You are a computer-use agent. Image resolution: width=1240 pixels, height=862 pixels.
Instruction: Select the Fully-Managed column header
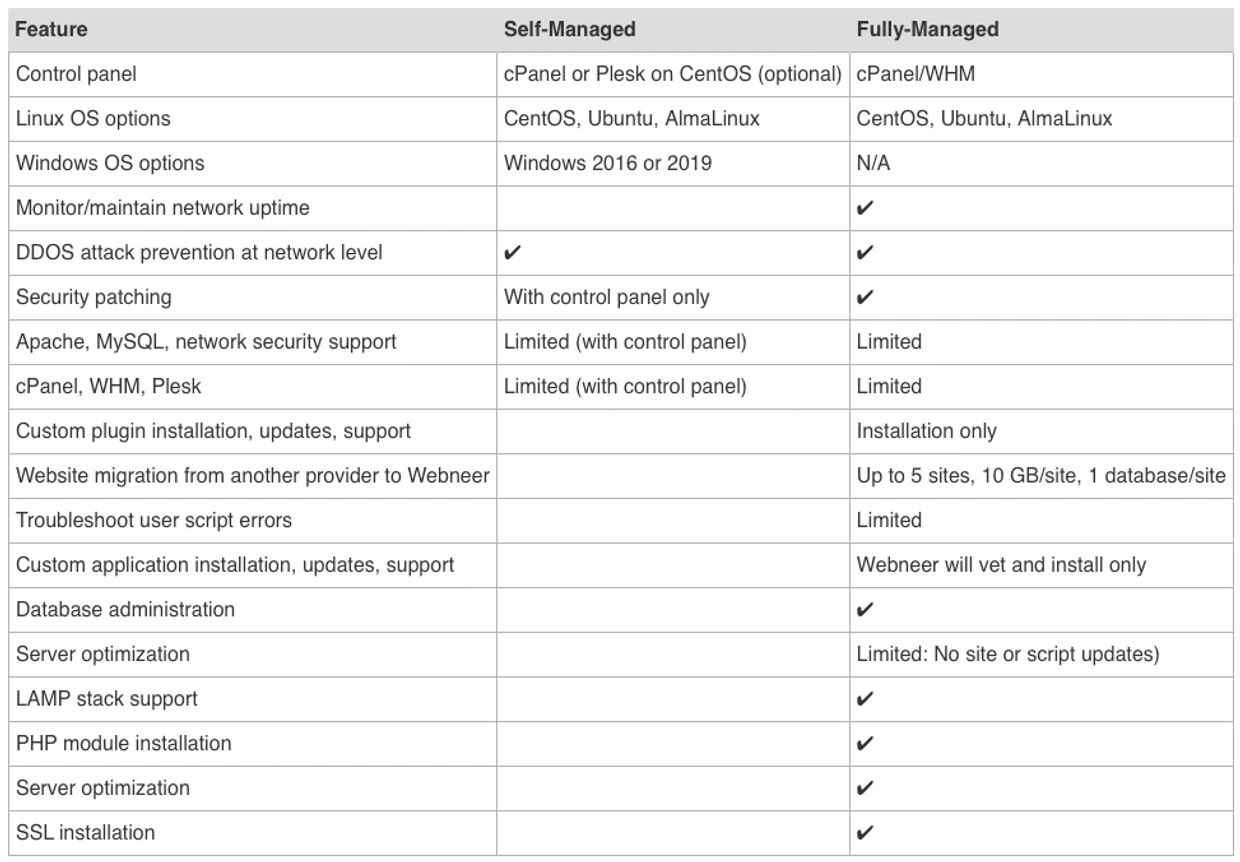click(x=927, y=29)
